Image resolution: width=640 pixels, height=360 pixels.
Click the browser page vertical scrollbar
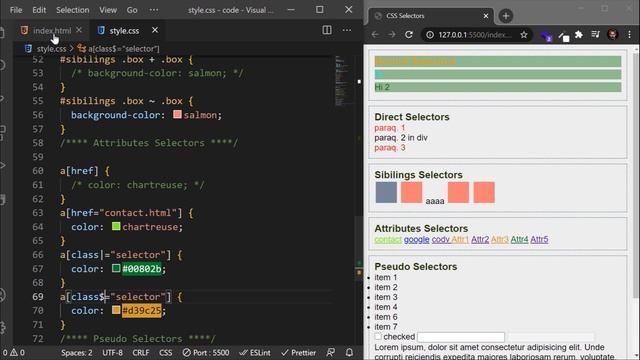[636, 176]
